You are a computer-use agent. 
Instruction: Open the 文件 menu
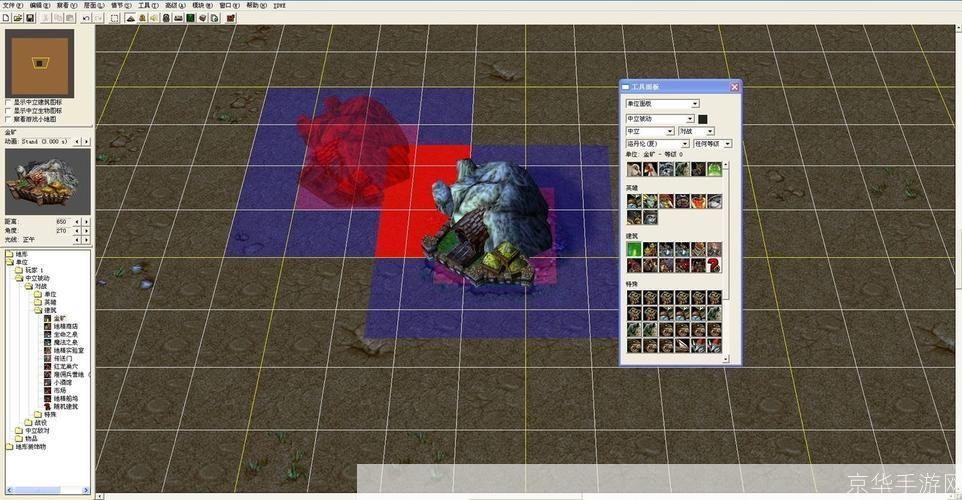coord(12,5)
